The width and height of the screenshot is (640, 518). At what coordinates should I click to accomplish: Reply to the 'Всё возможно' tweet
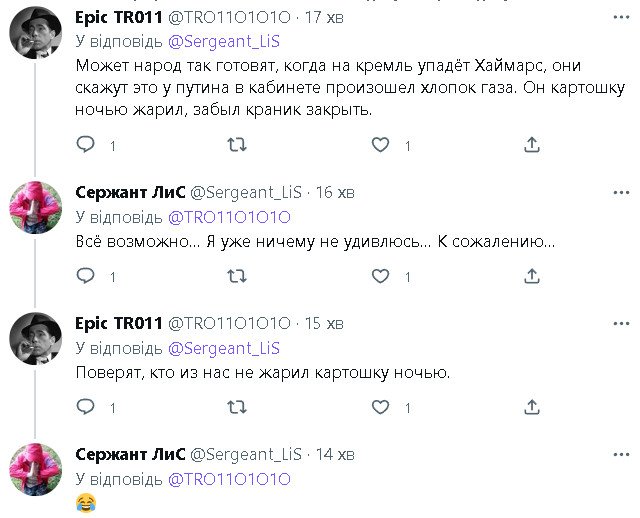[x=86, y=276]
